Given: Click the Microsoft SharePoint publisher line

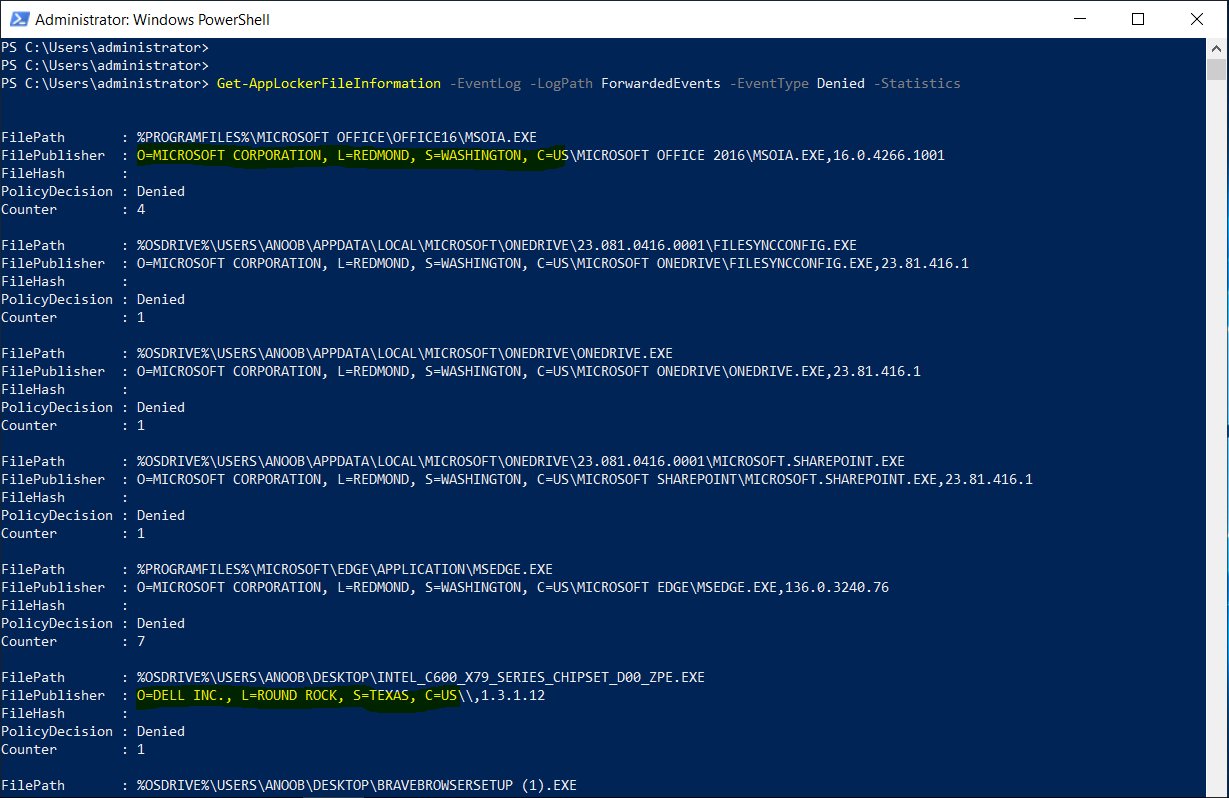Looking at the screenshot, I should (585, 479).
